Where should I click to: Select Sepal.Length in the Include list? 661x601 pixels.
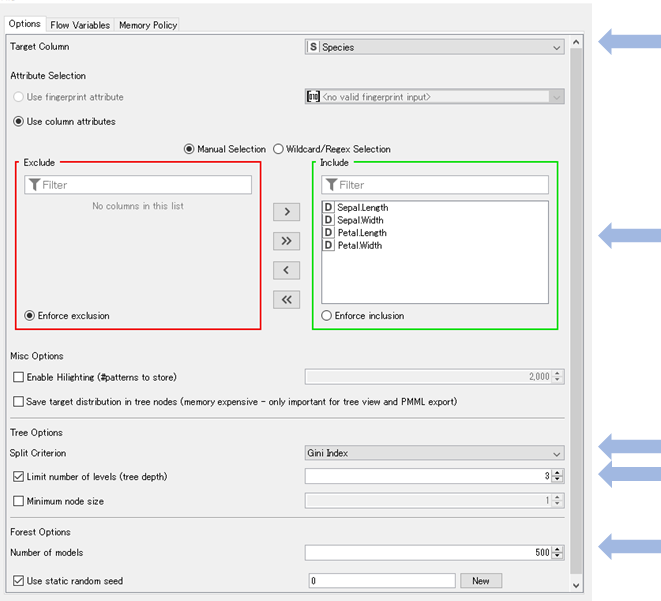[x=435, y=207]
